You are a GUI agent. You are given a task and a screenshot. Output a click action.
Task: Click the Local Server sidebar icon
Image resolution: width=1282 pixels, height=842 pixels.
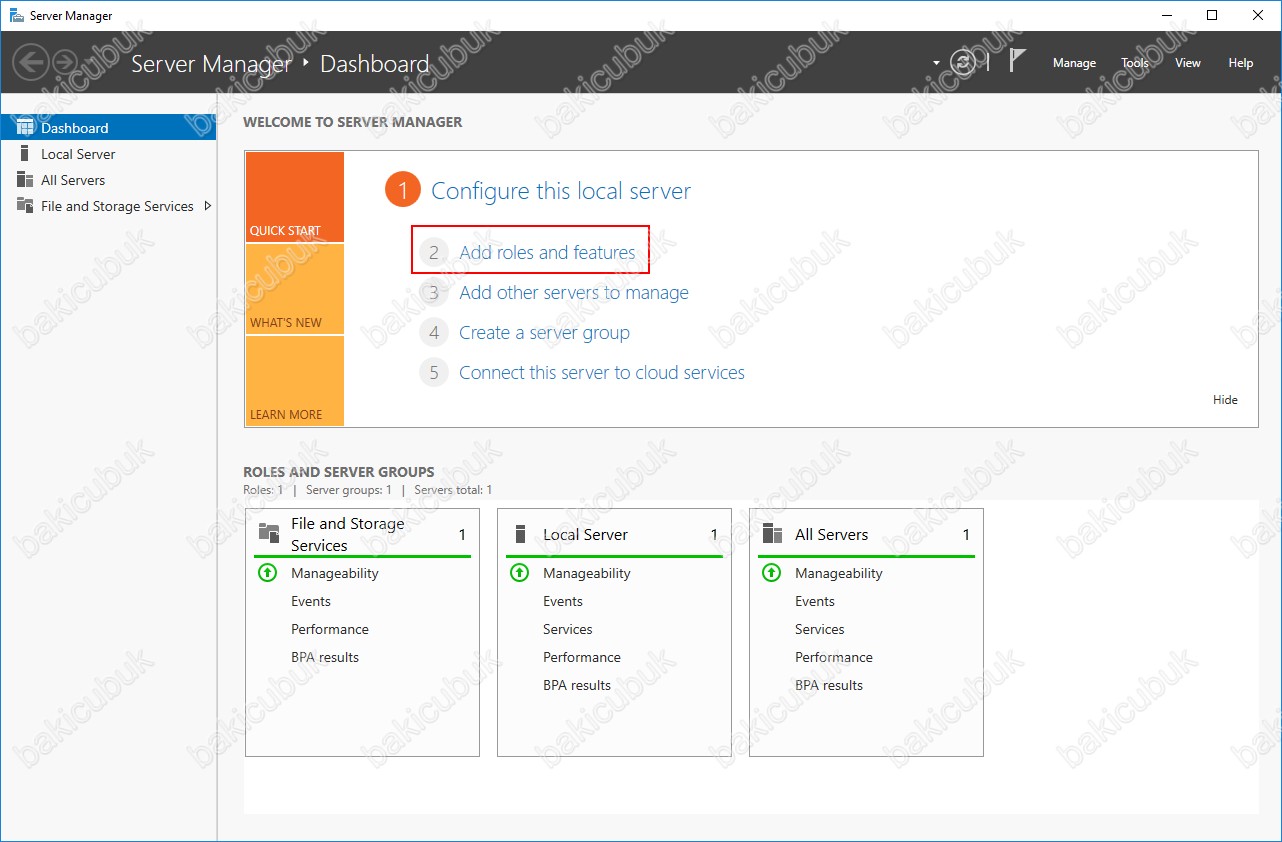pyautogui.click(x=25, y=153)
